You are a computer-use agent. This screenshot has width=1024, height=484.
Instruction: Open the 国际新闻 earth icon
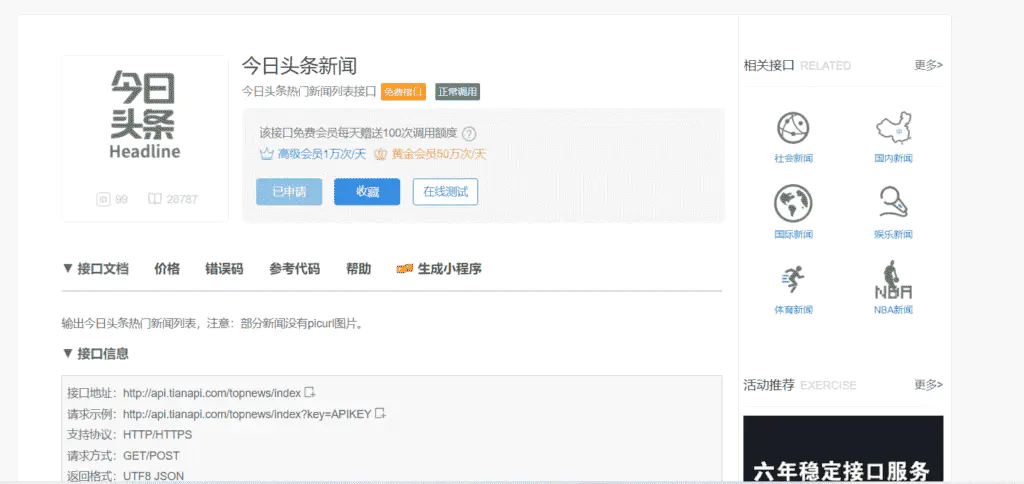tap(793, 203)
